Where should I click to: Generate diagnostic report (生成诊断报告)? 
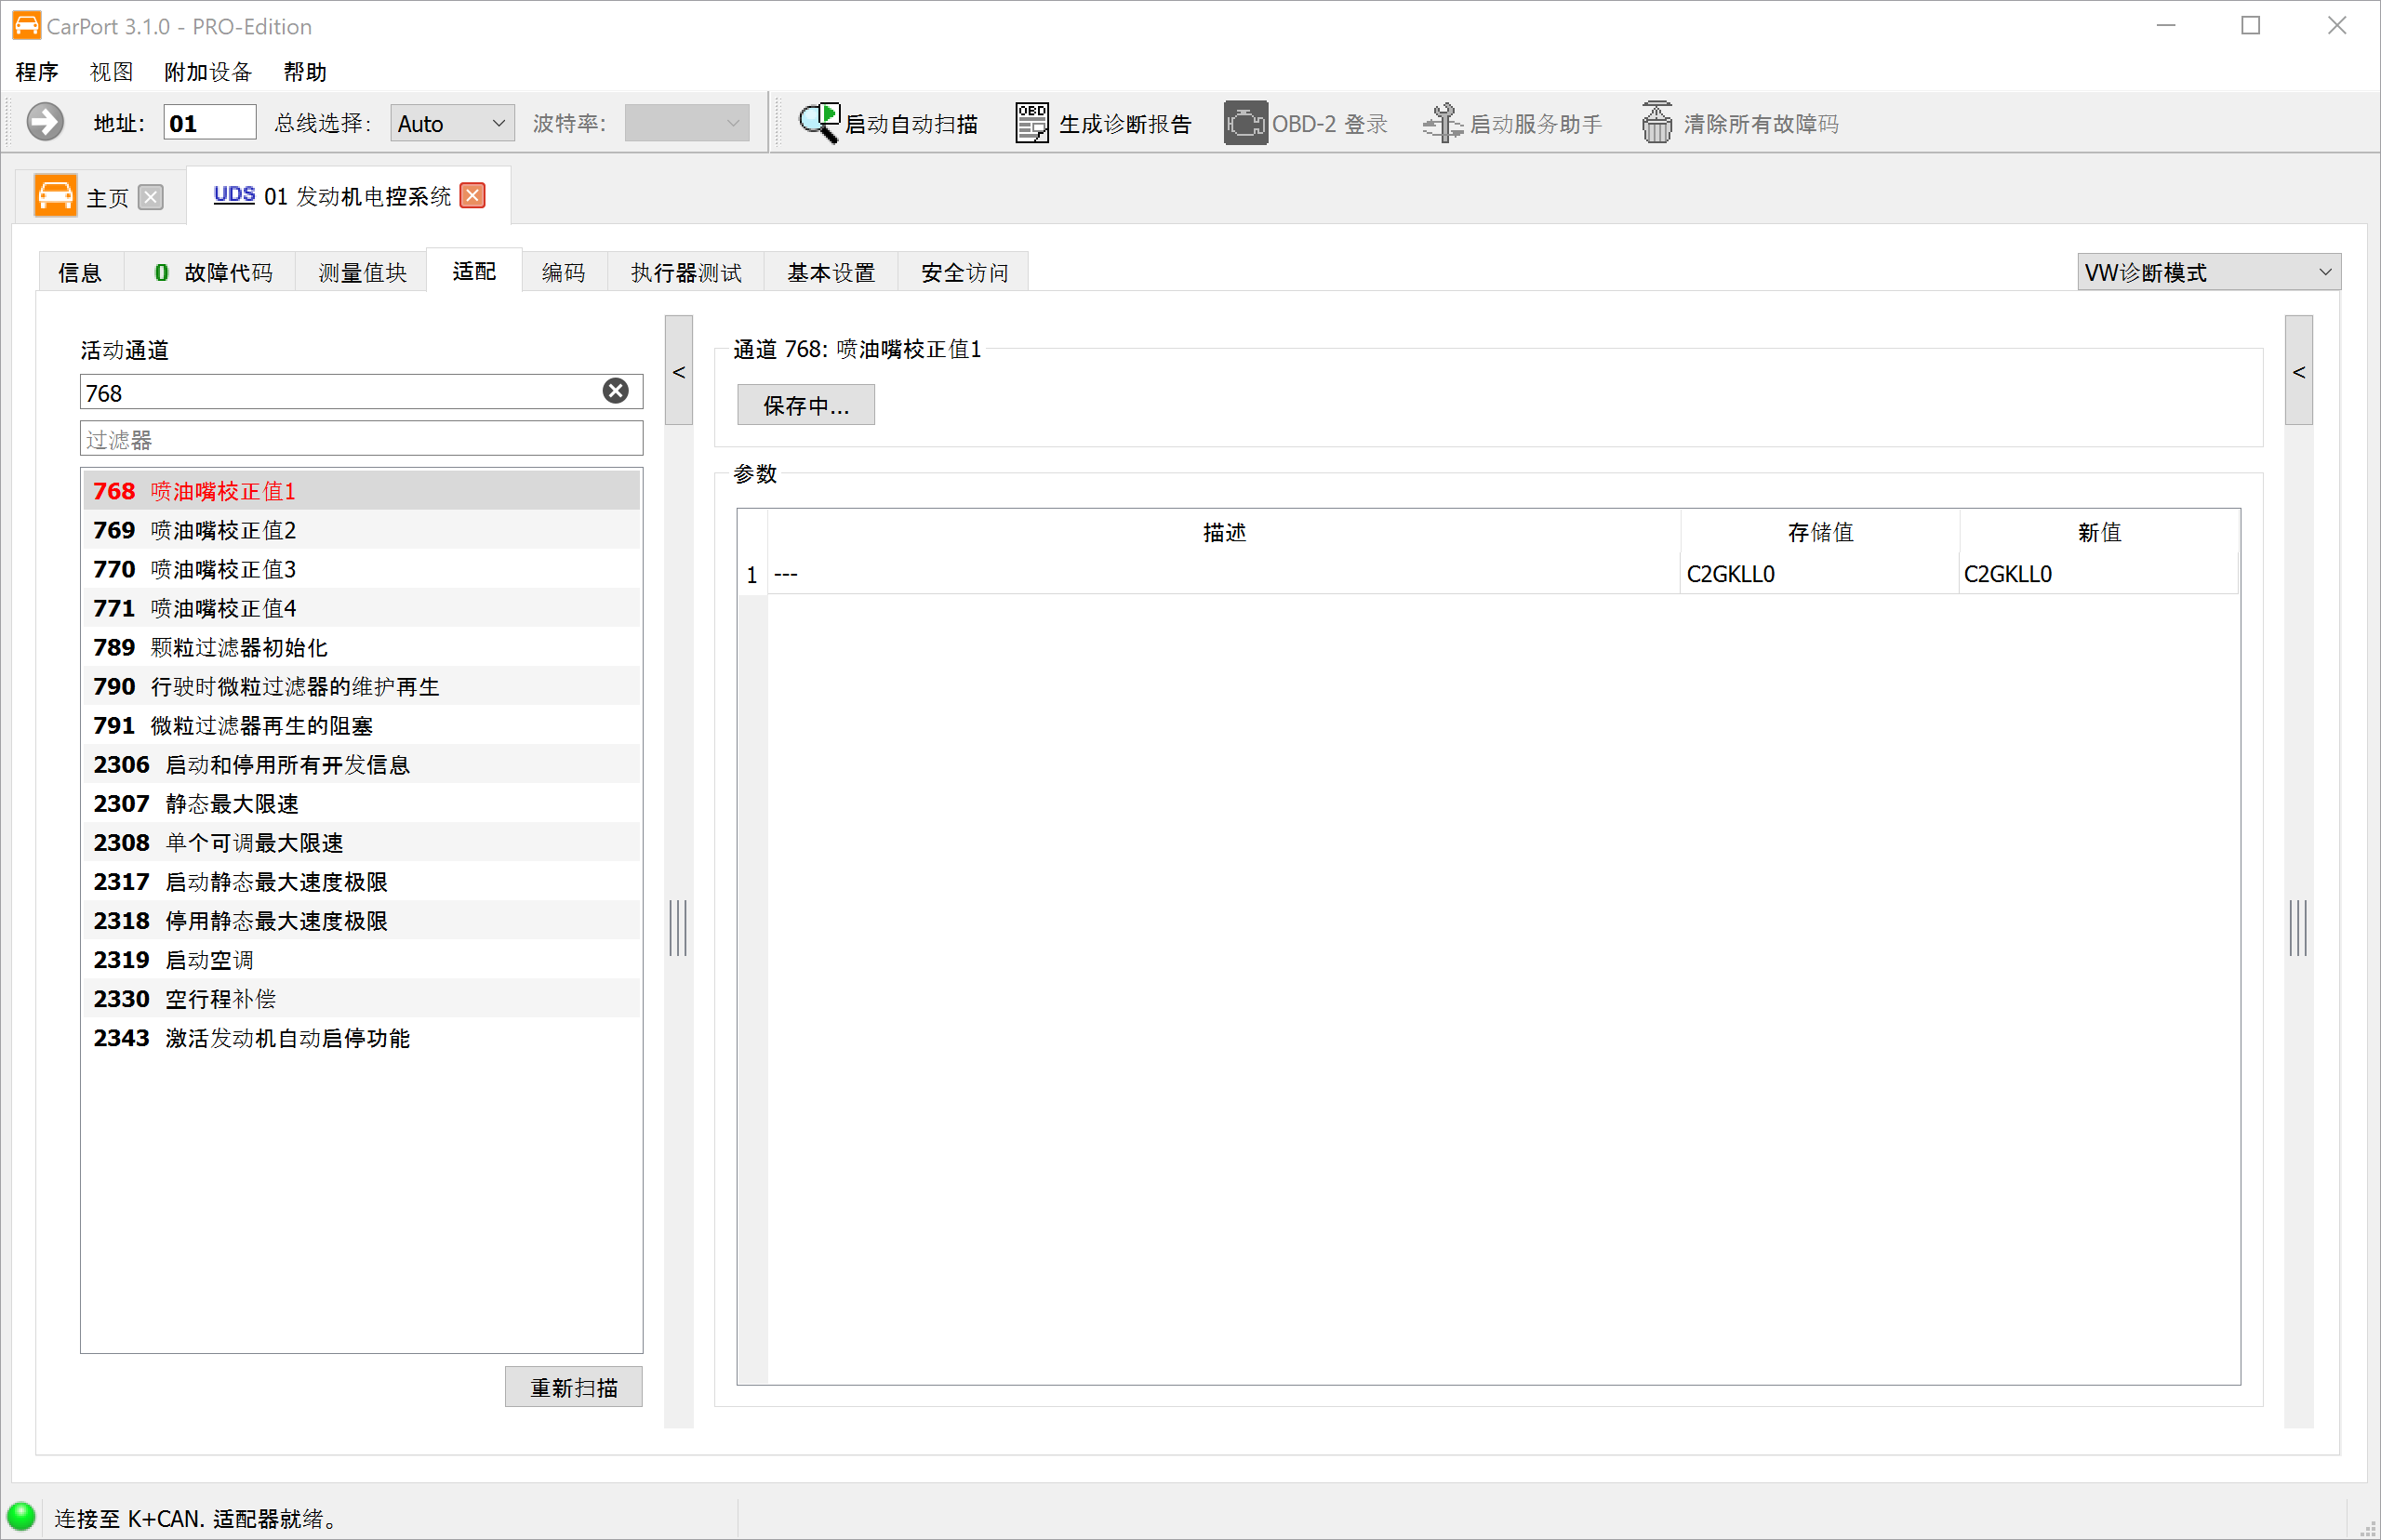1103,123
